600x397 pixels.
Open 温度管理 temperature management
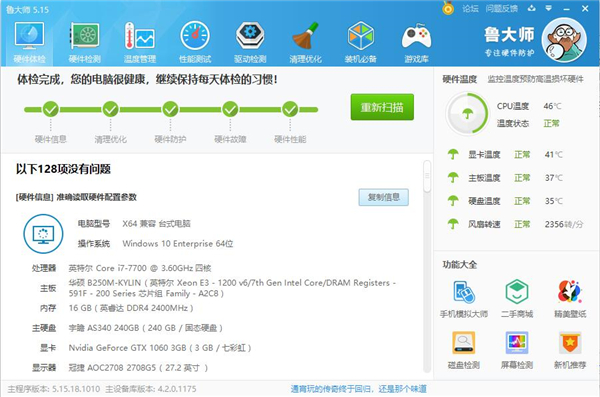point(140,42)
